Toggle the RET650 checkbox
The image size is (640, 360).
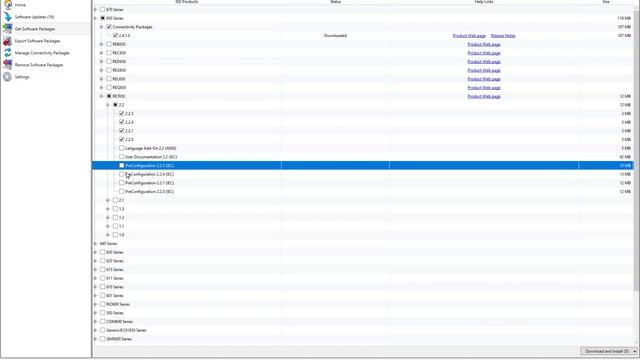(x=109, y=96)
